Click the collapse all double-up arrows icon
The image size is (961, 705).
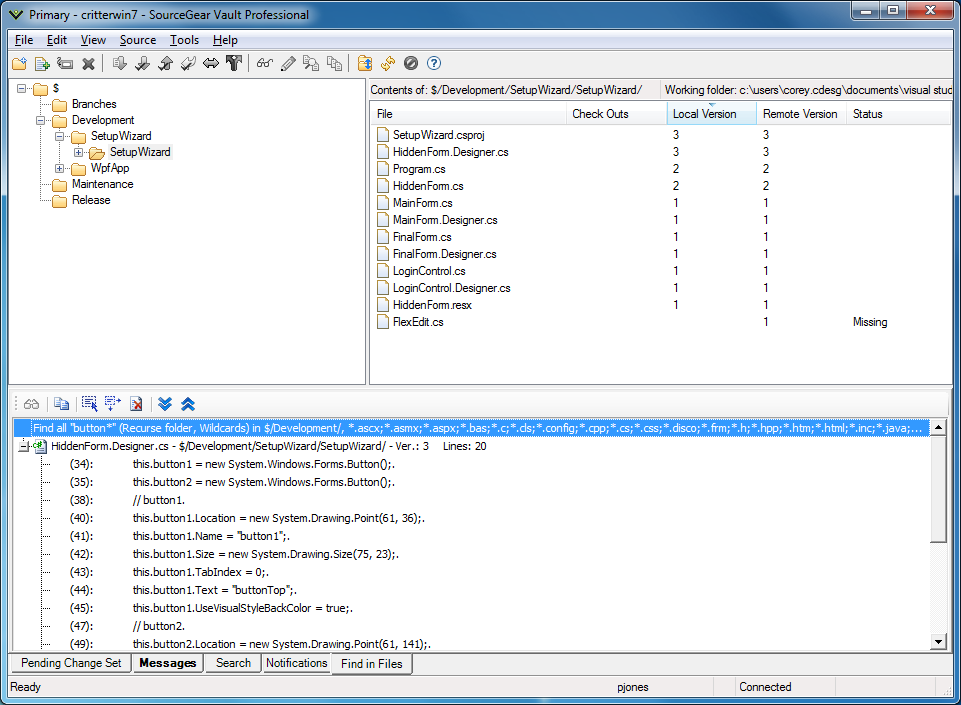tap(188, 404)
